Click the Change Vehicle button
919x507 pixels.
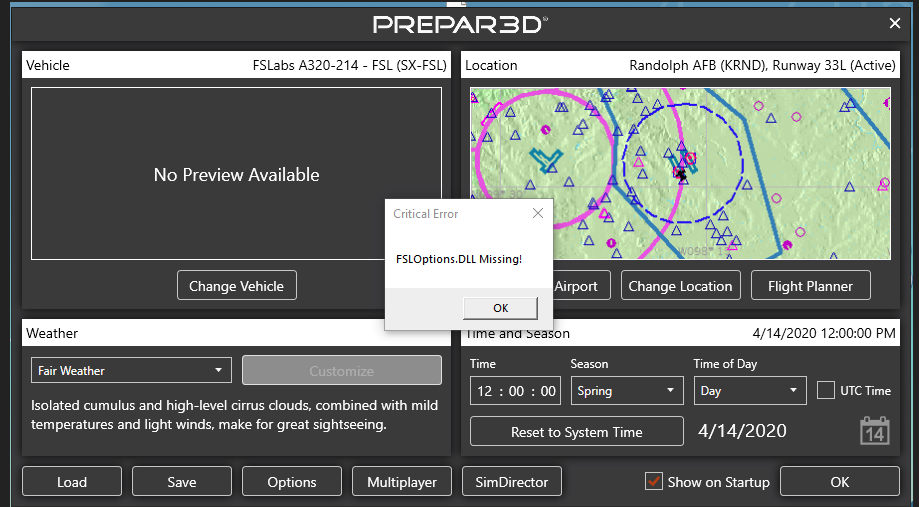[x=237, y=286]
